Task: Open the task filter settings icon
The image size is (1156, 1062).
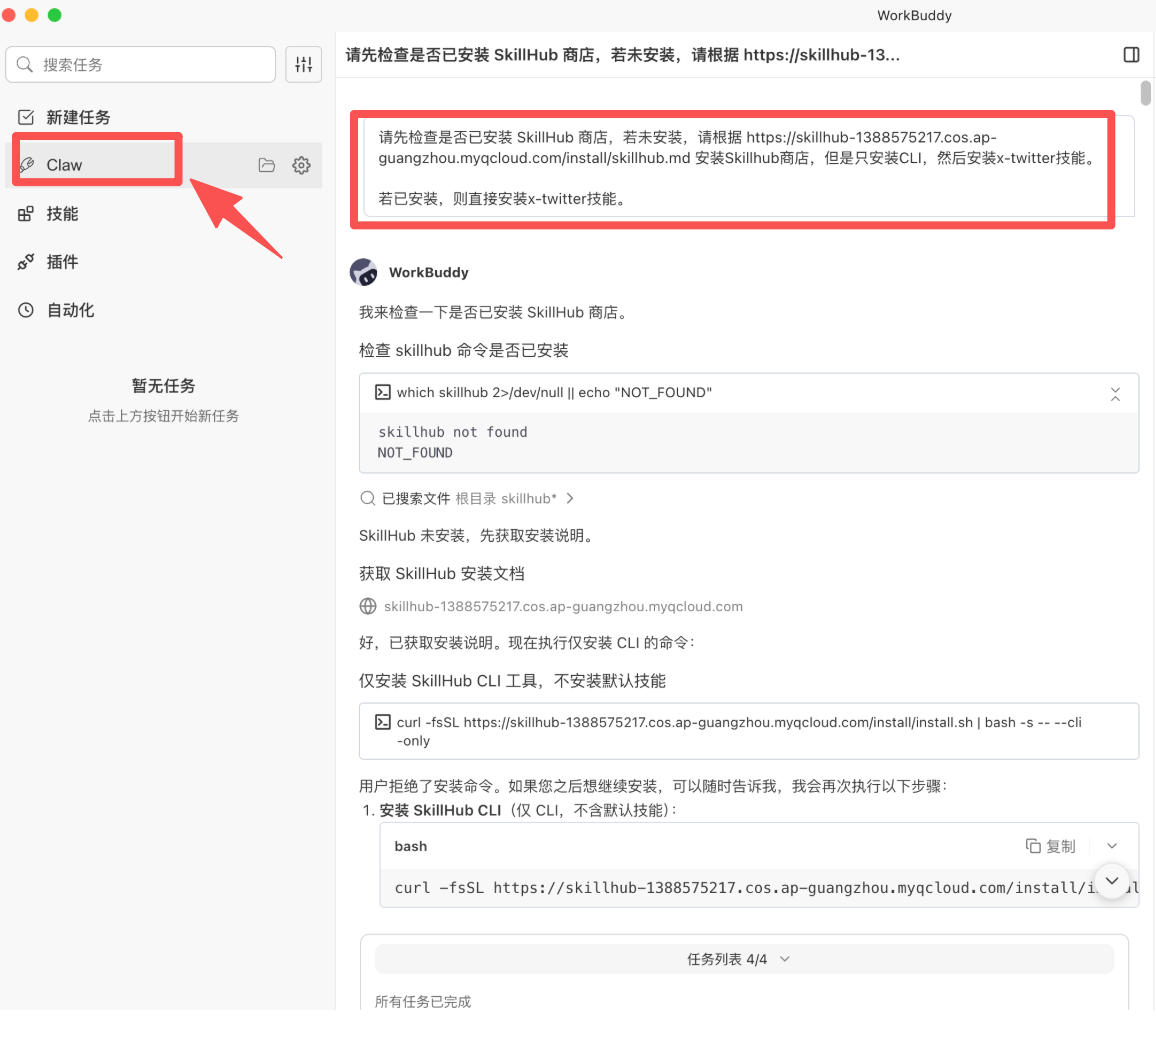Action: point(304,65)
